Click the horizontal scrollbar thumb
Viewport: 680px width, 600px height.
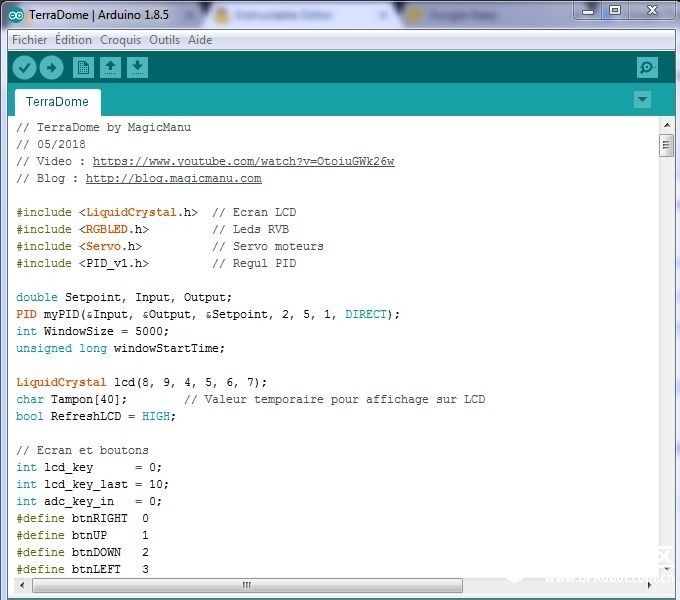[x=247, y=585]
